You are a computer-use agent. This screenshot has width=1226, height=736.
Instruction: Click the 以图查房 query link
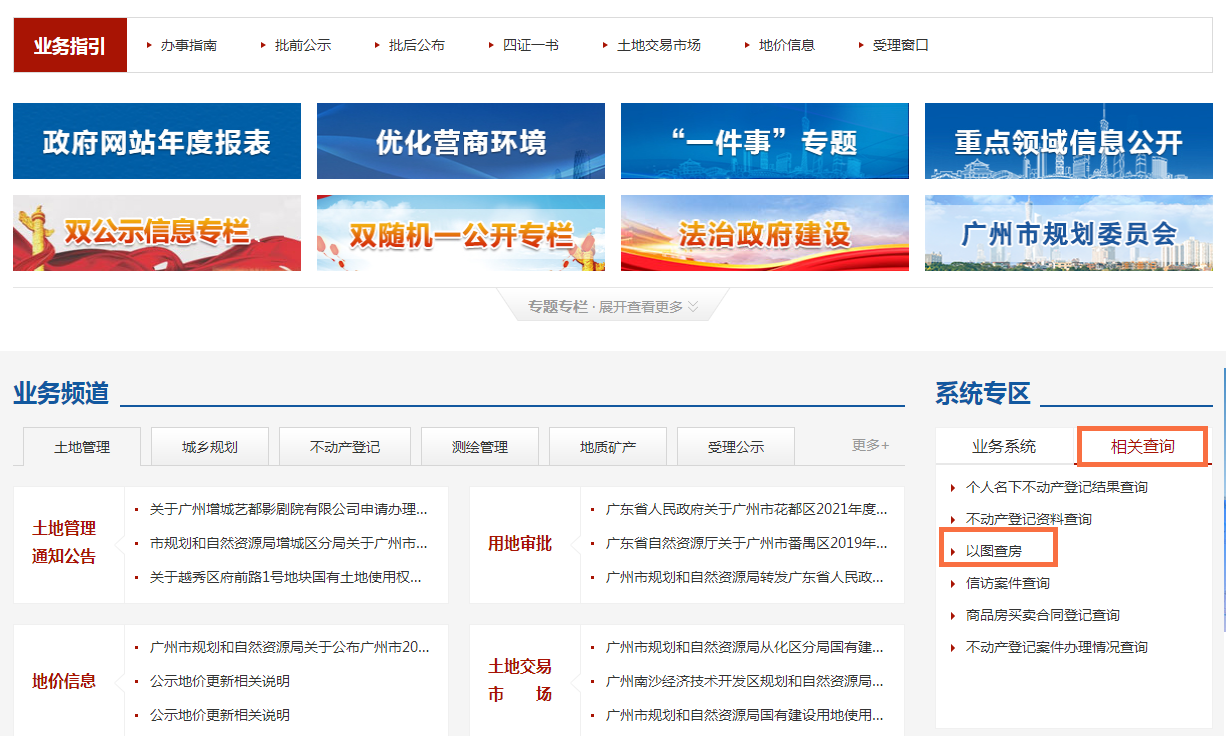tap(993, 551)
